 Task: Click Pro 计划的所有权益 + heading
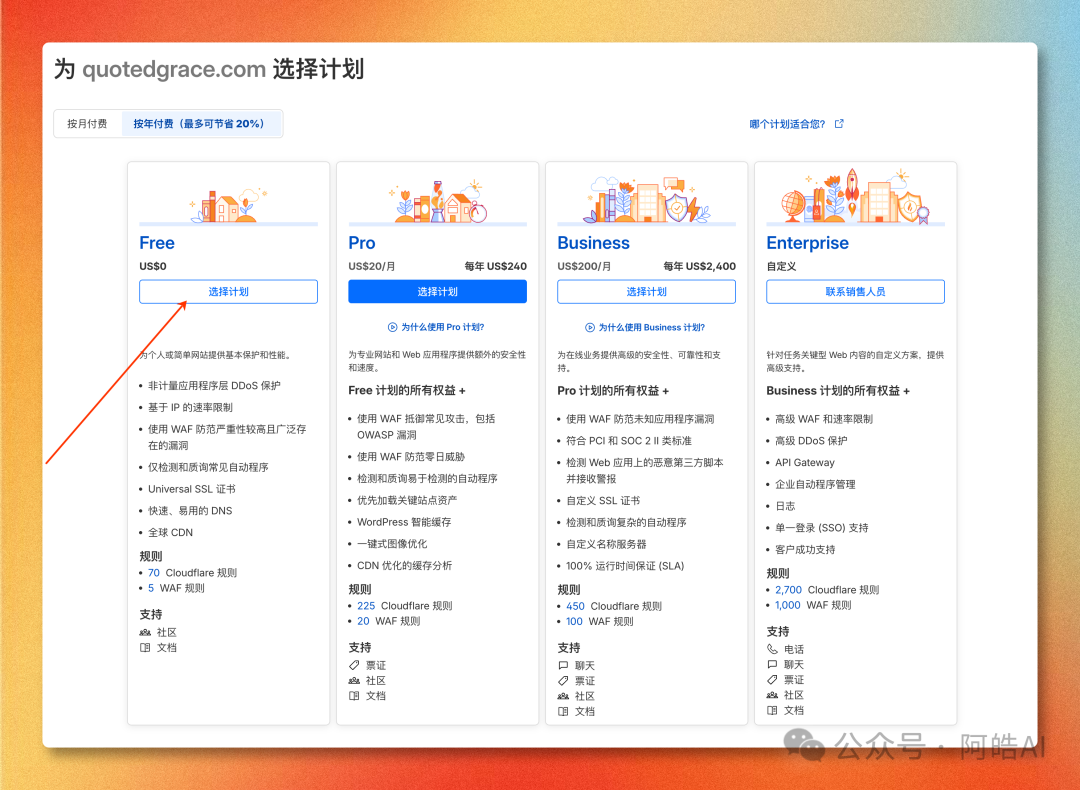click(x=613, y=391)
